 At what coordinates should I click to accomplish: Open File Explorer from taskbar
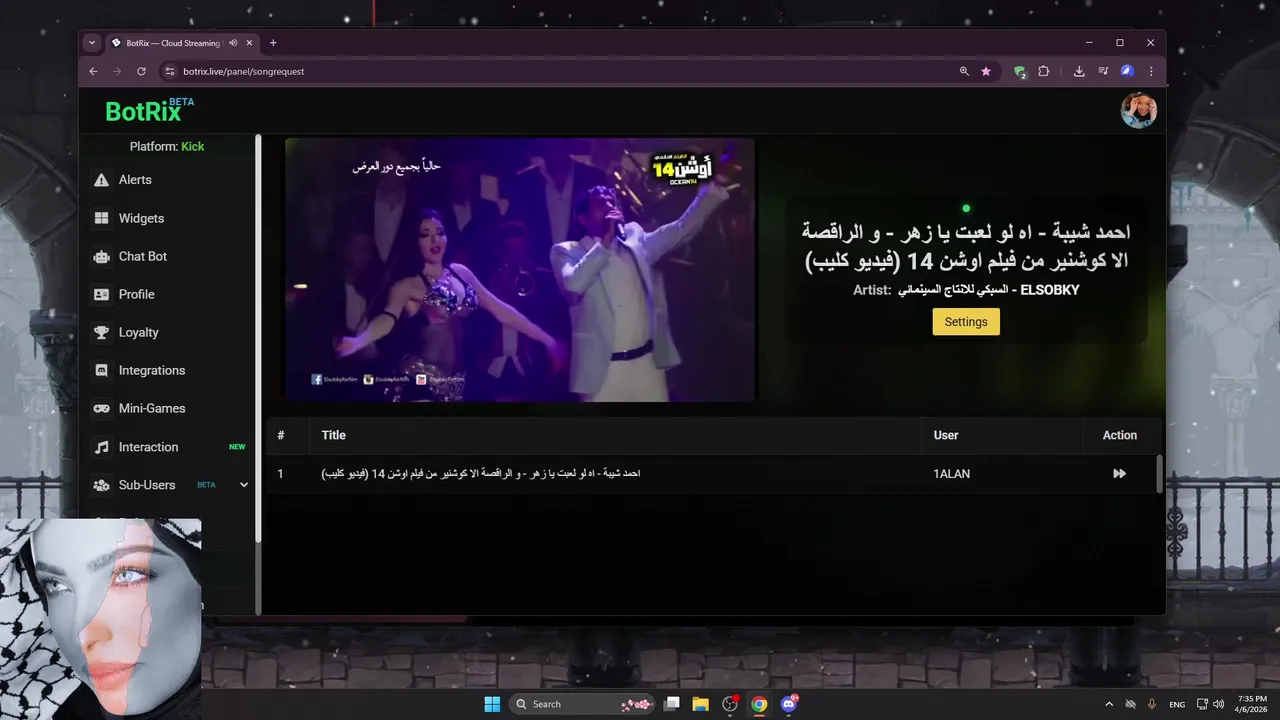pos(701,704)
